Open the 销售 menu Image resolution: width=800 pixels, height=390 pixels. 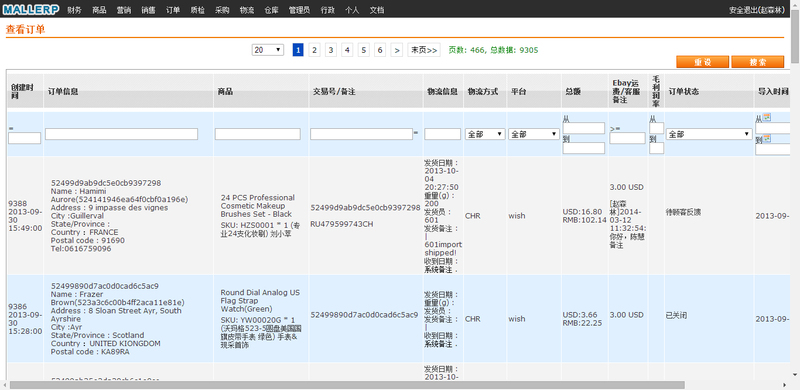tap(148, 10)
